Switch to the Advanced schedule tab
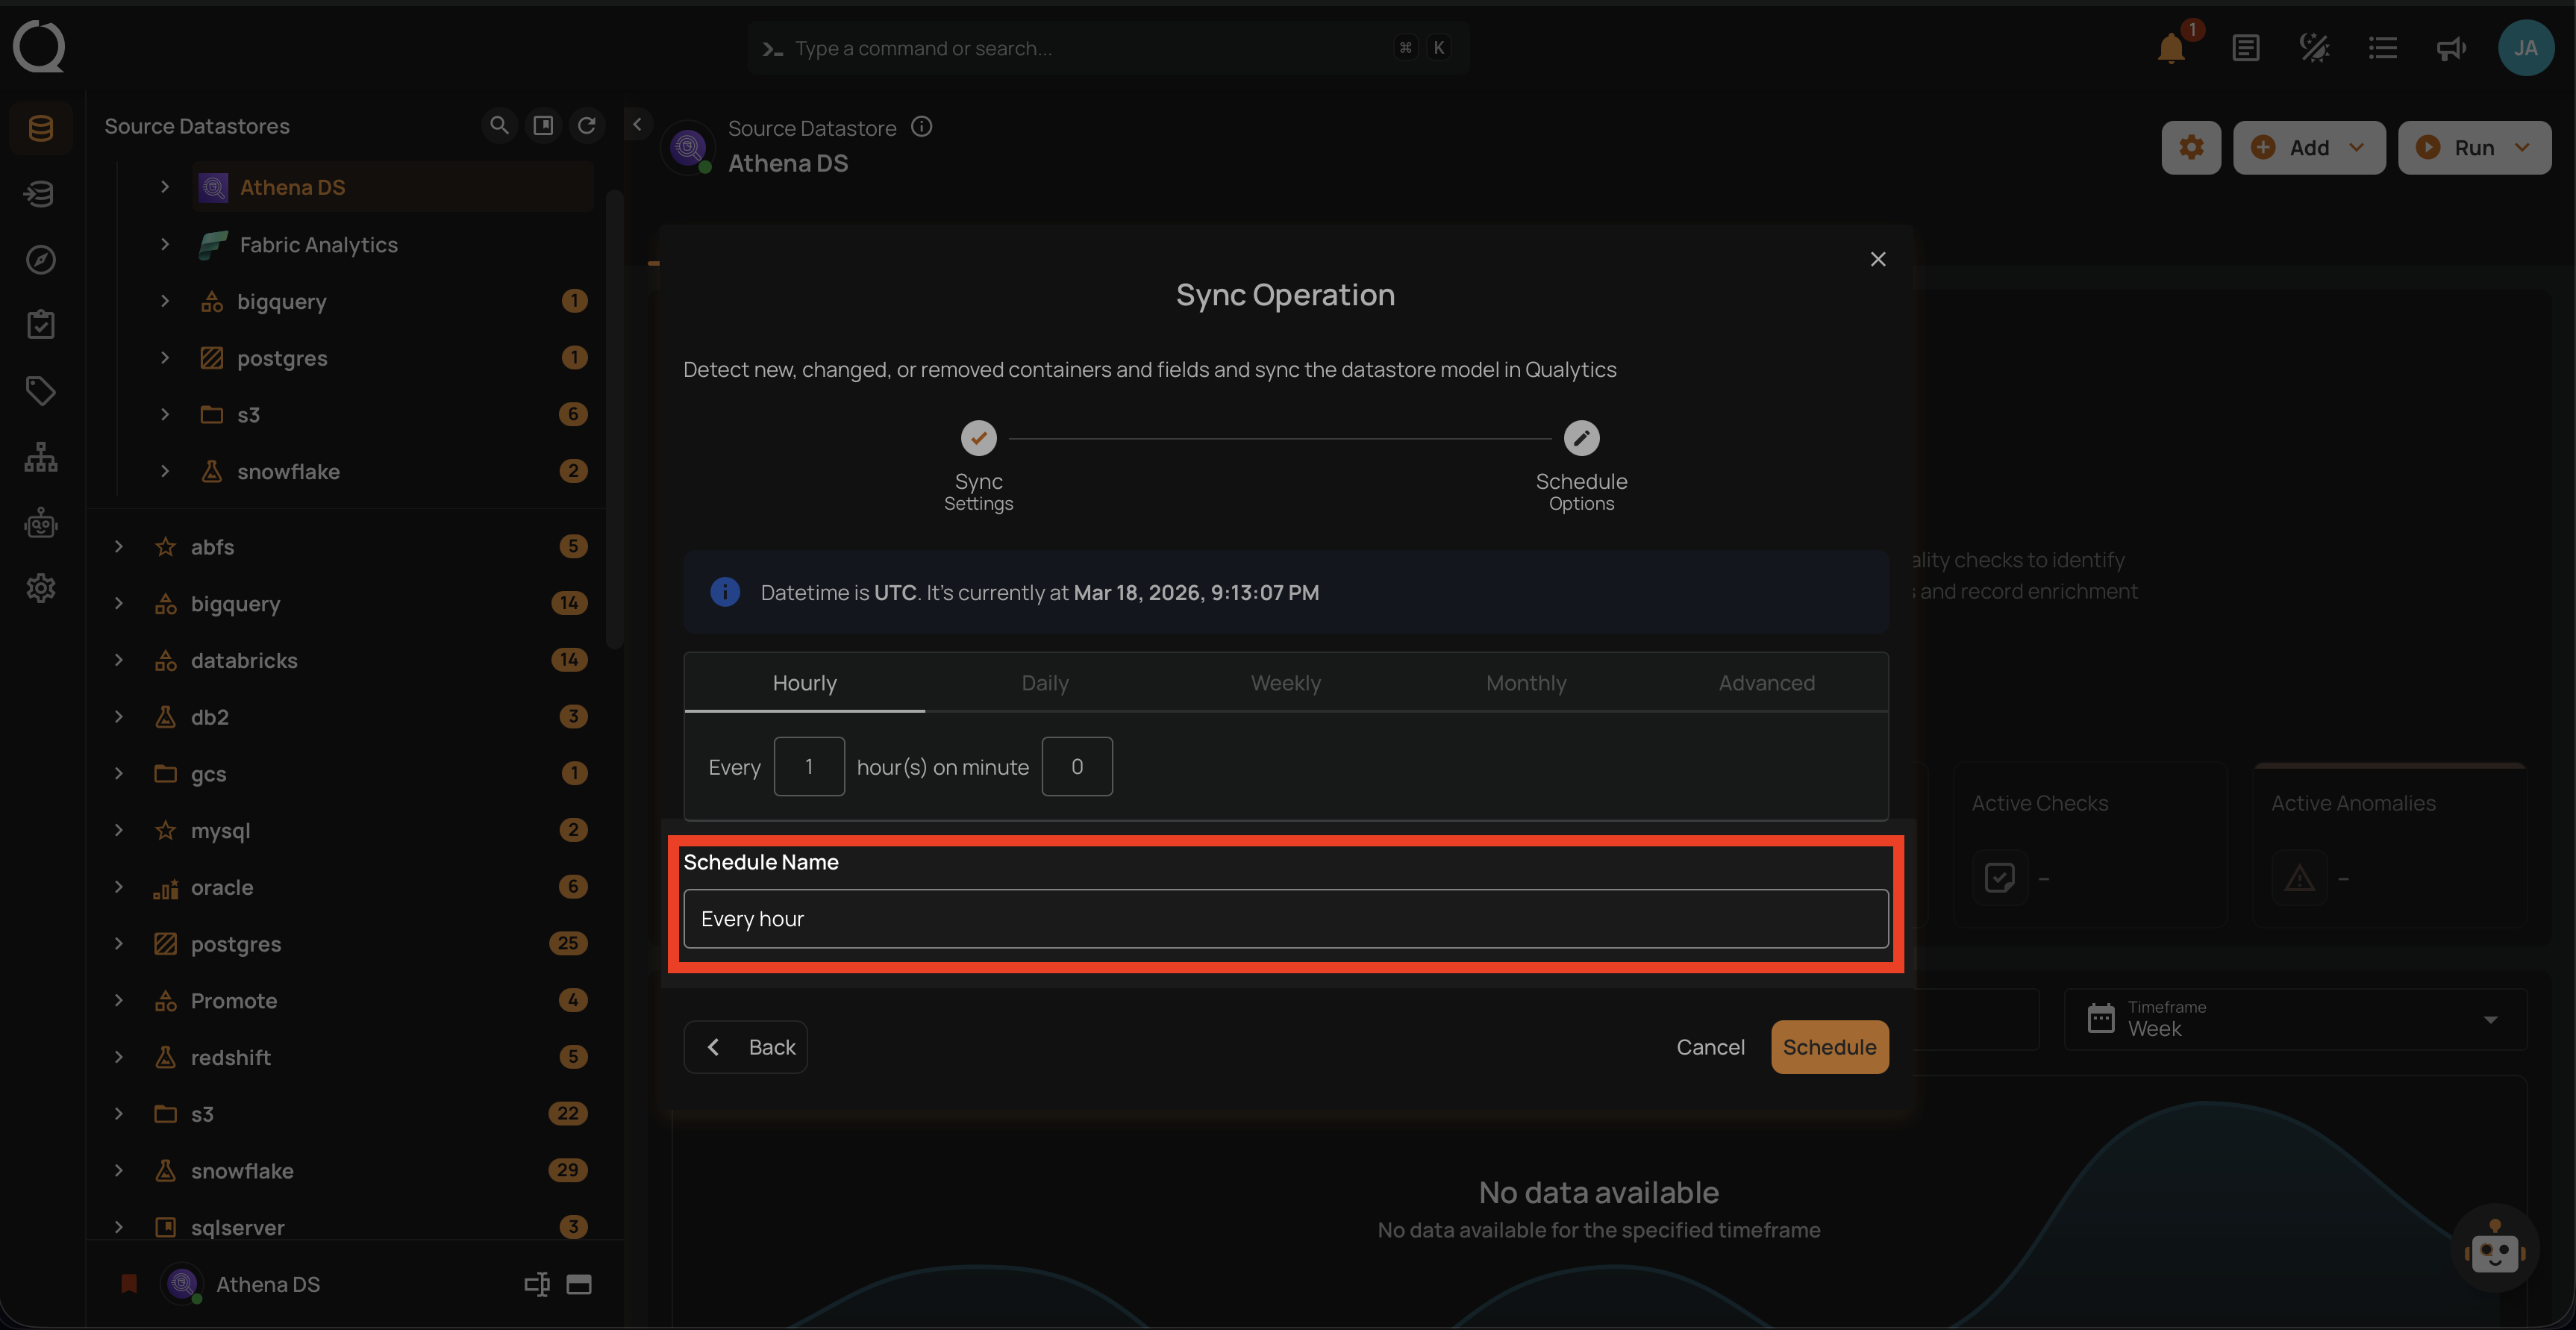This screenshot has height=1330, width=2576. coord(1766,683)
